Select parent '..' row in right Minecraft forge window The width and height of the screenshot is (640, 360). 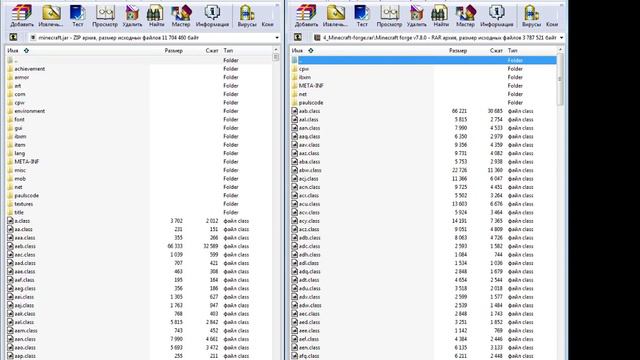click(x=424, y=60)
